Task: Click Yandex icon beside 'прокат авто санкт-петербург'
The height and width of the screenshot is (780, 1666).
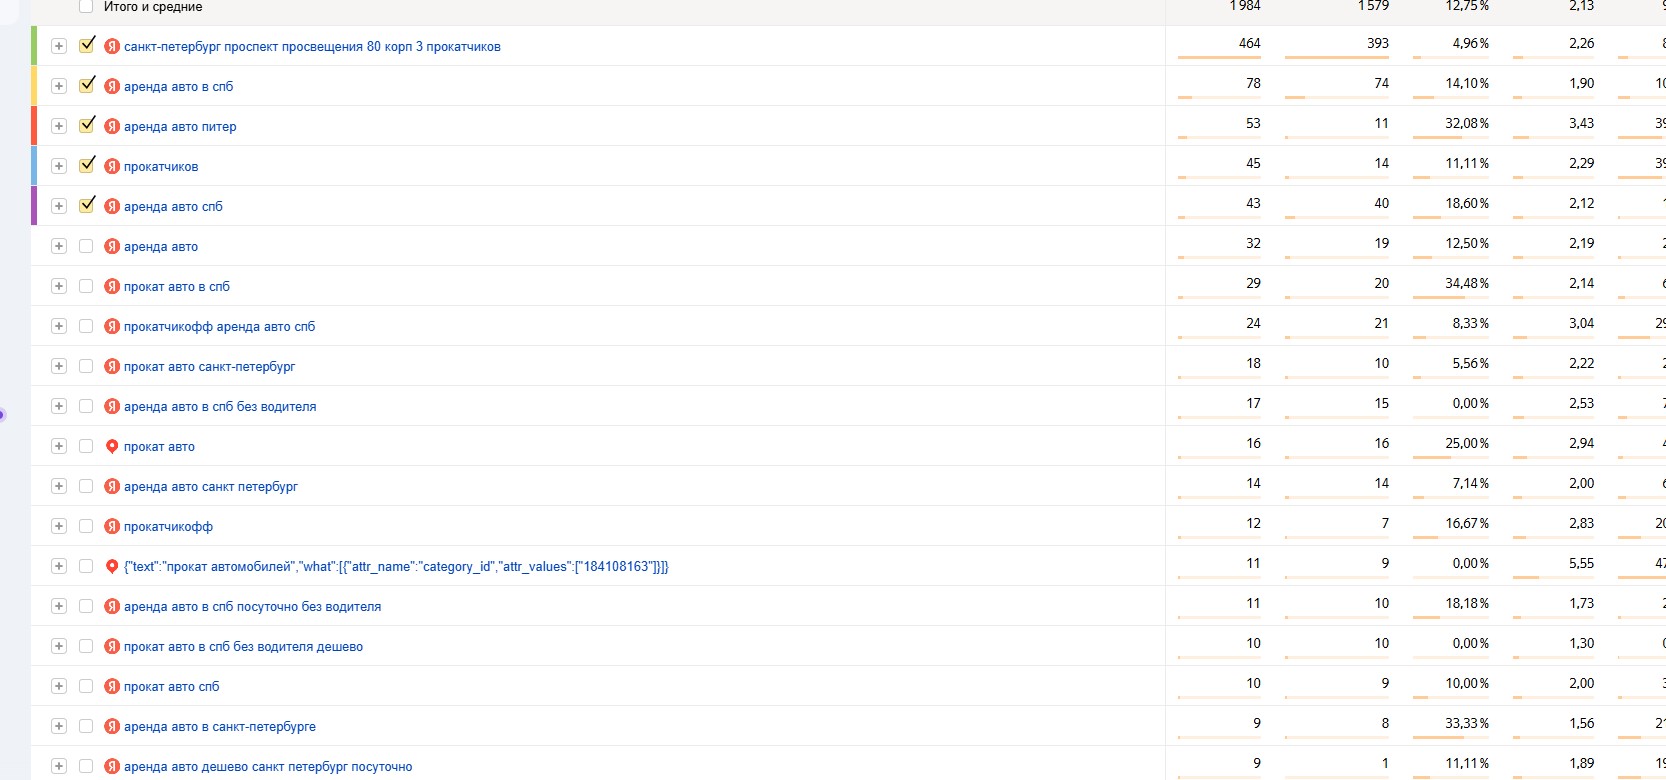Action: pos(112,366)
